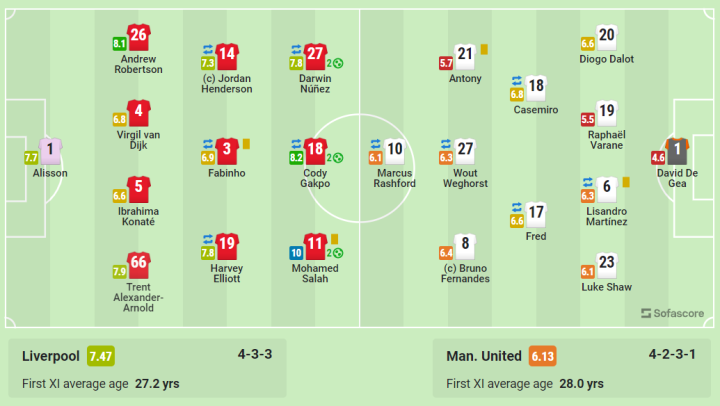
Task: Click Andrew Robertson's green 8.1 rating badge
Action: pos(119,44)
